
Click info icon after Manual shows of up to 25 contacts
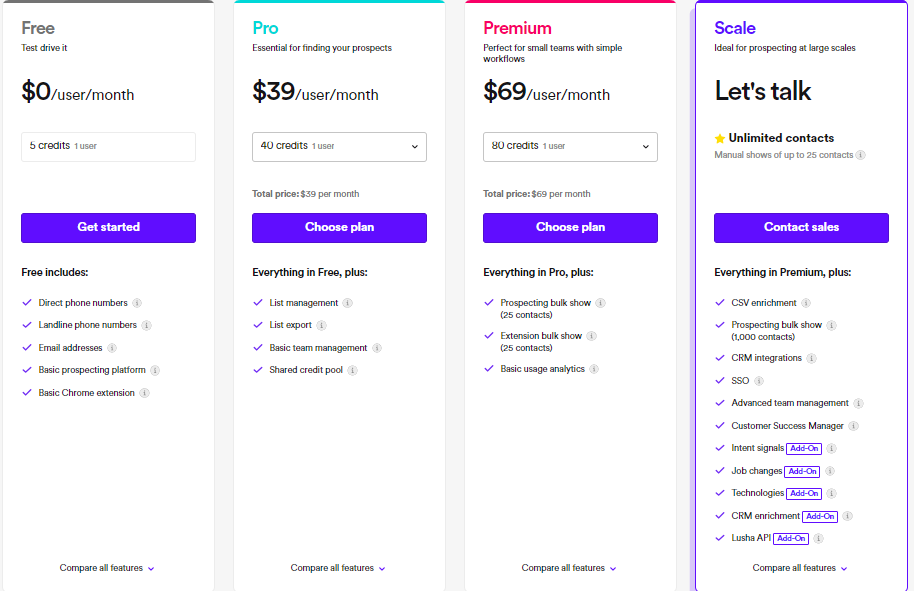point(860,155)
